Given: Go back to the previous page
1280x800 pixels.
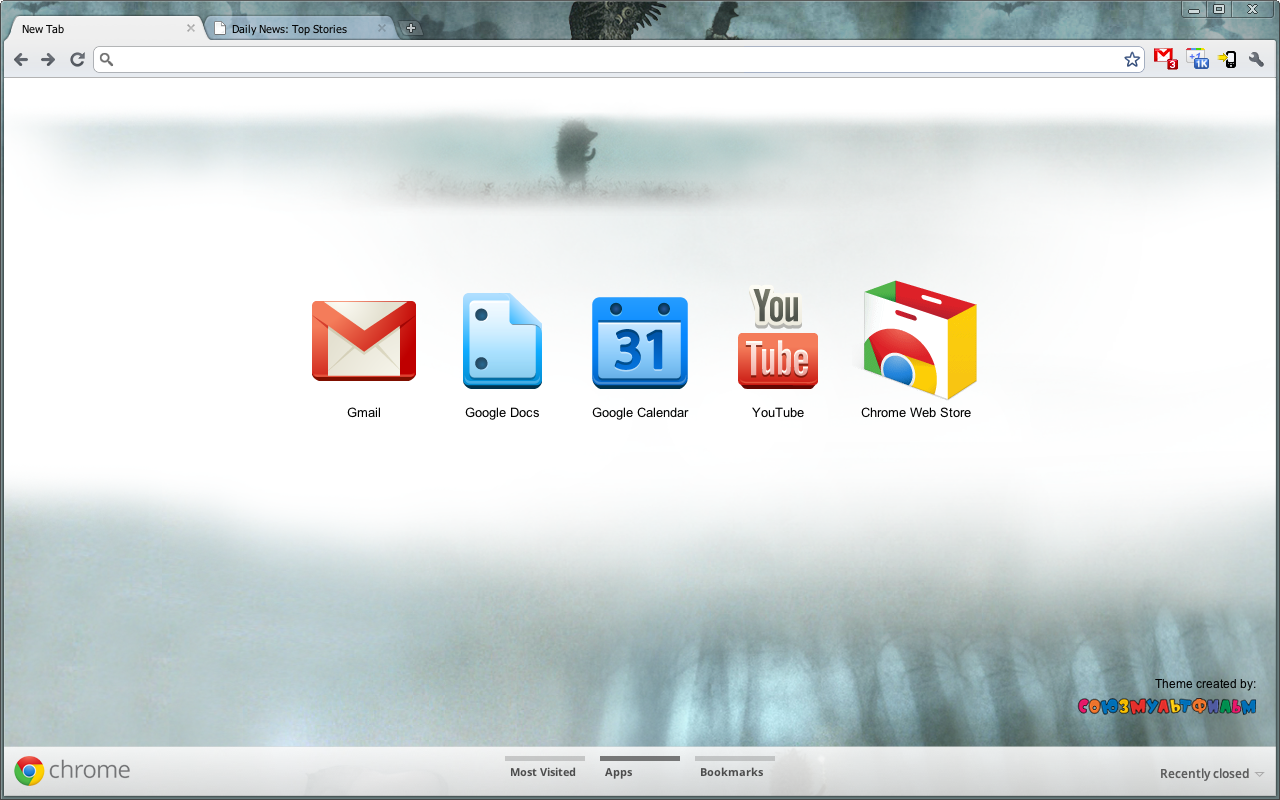Looking at the screenshot, I should pyautogui.click(x=21, y=60).
